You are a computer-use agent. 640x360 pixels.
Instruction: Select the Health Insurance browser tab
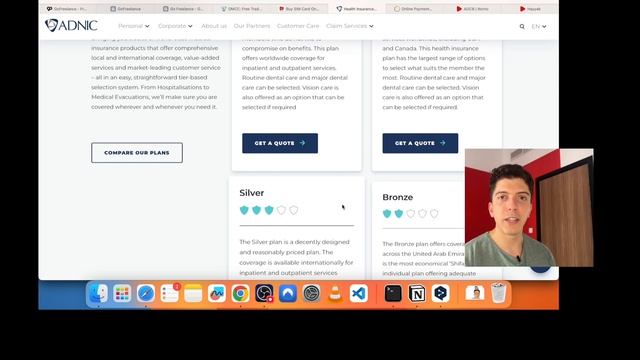356,9
